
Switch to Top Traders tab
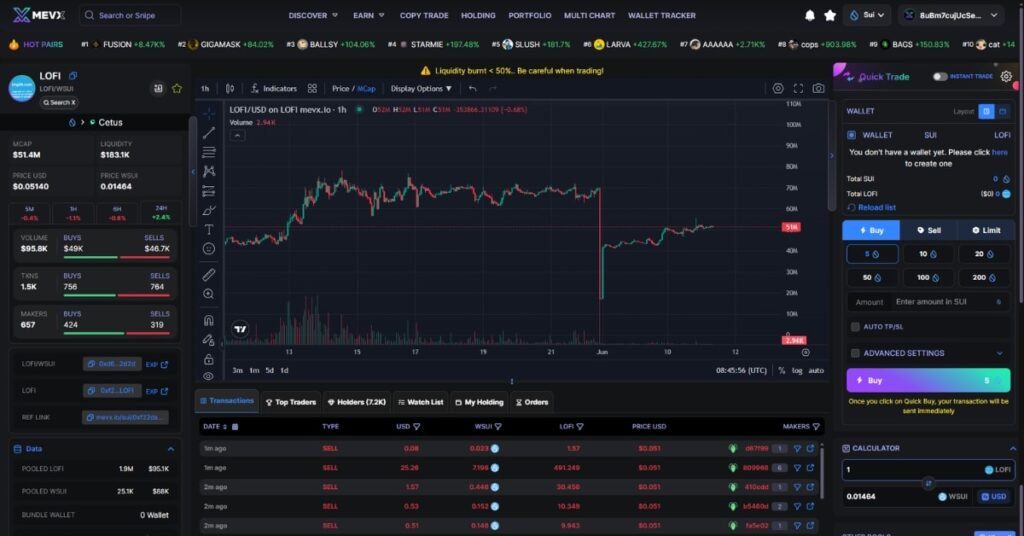[x=291, y=402]
